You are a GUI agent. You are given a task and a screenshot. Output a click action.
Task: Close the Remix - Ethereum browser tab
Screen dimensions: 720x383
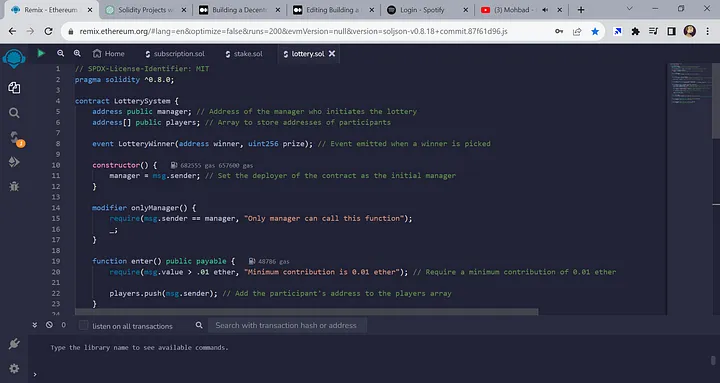coord(90,10)
